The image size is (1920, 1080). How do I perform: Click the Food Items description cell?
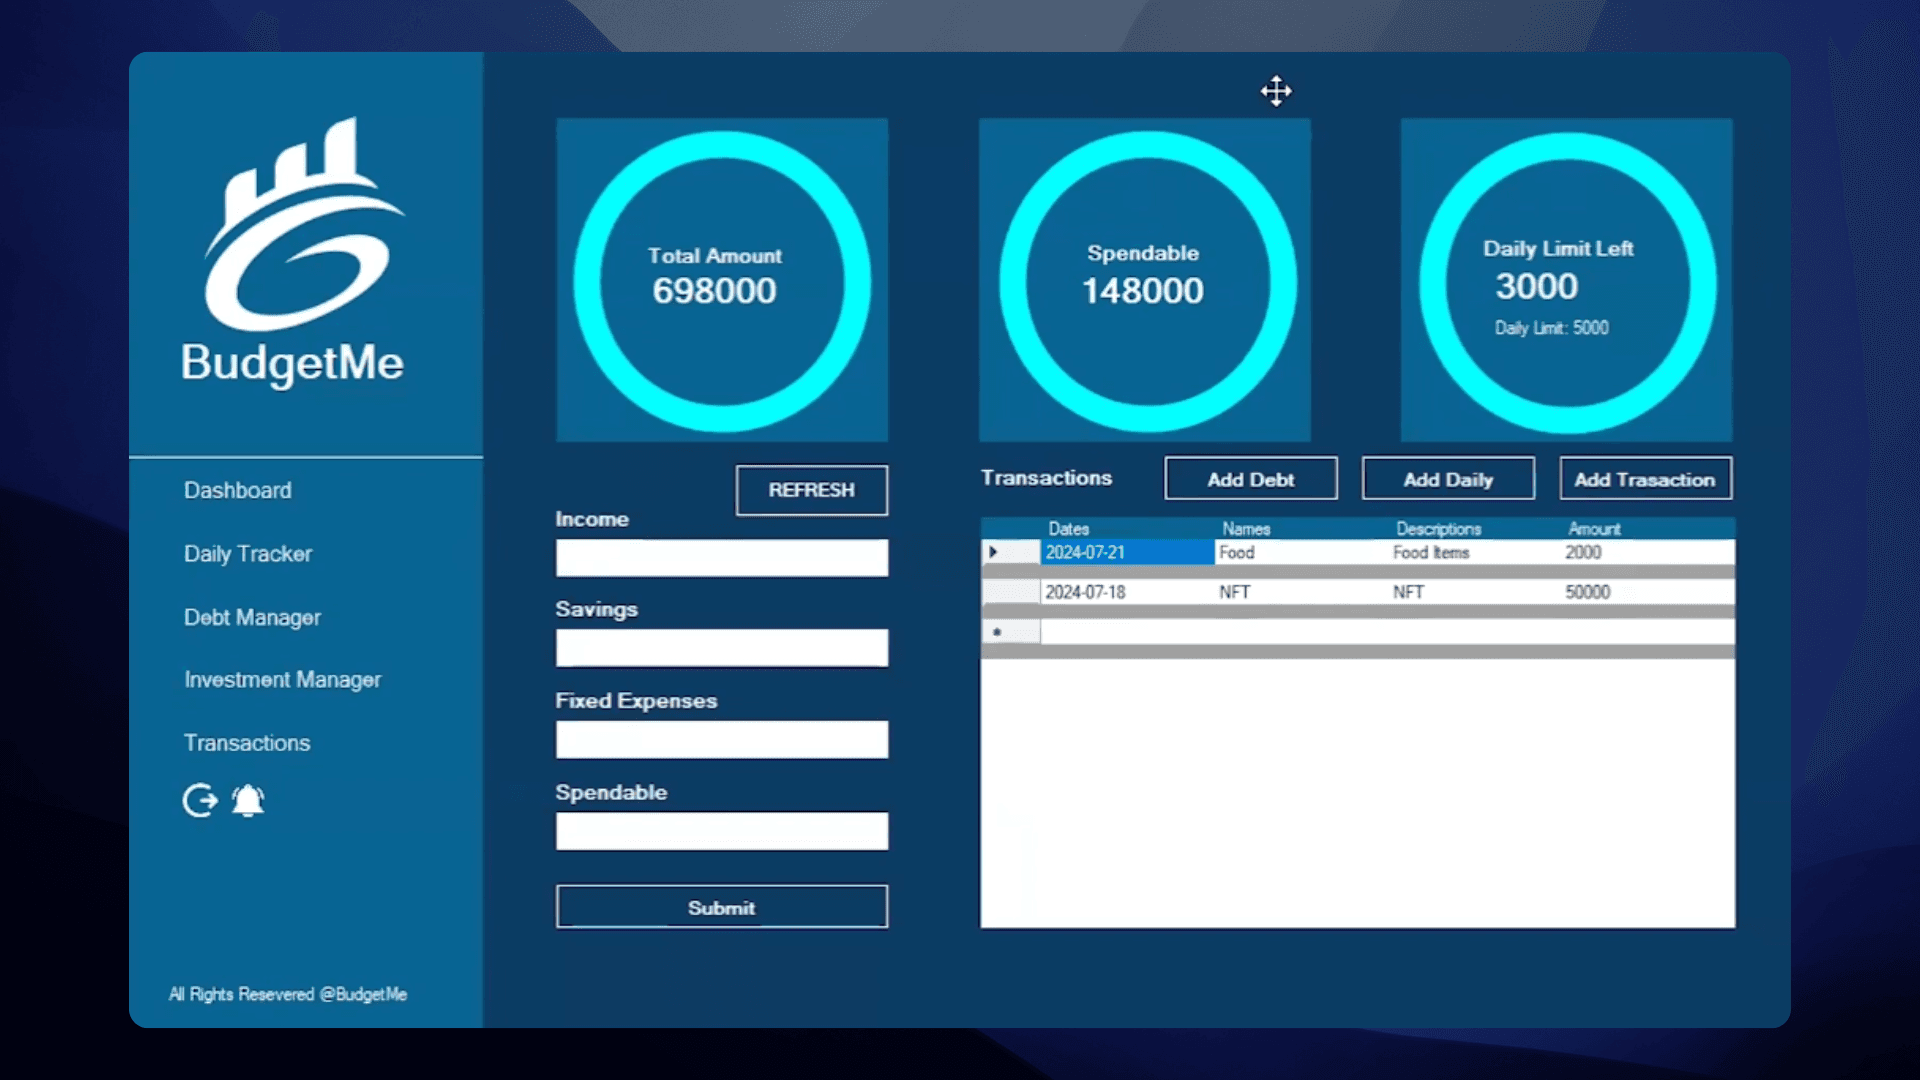point(1475,552)
